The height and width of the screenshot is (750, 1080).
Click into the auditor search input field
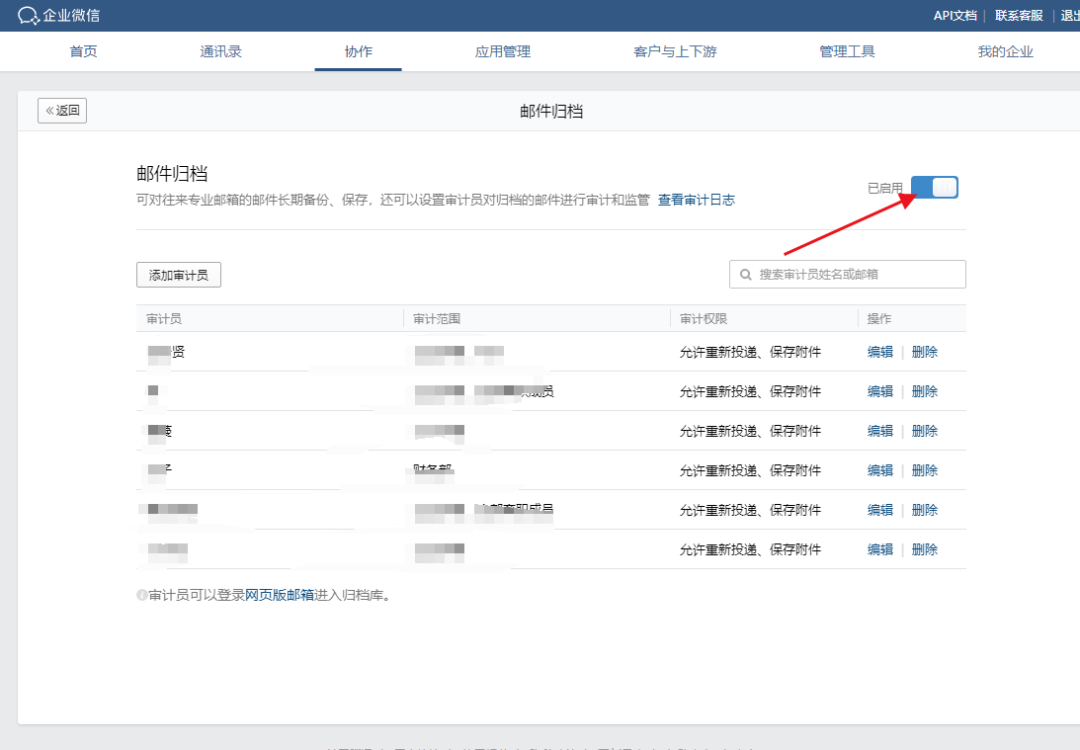tap(850, 273)
